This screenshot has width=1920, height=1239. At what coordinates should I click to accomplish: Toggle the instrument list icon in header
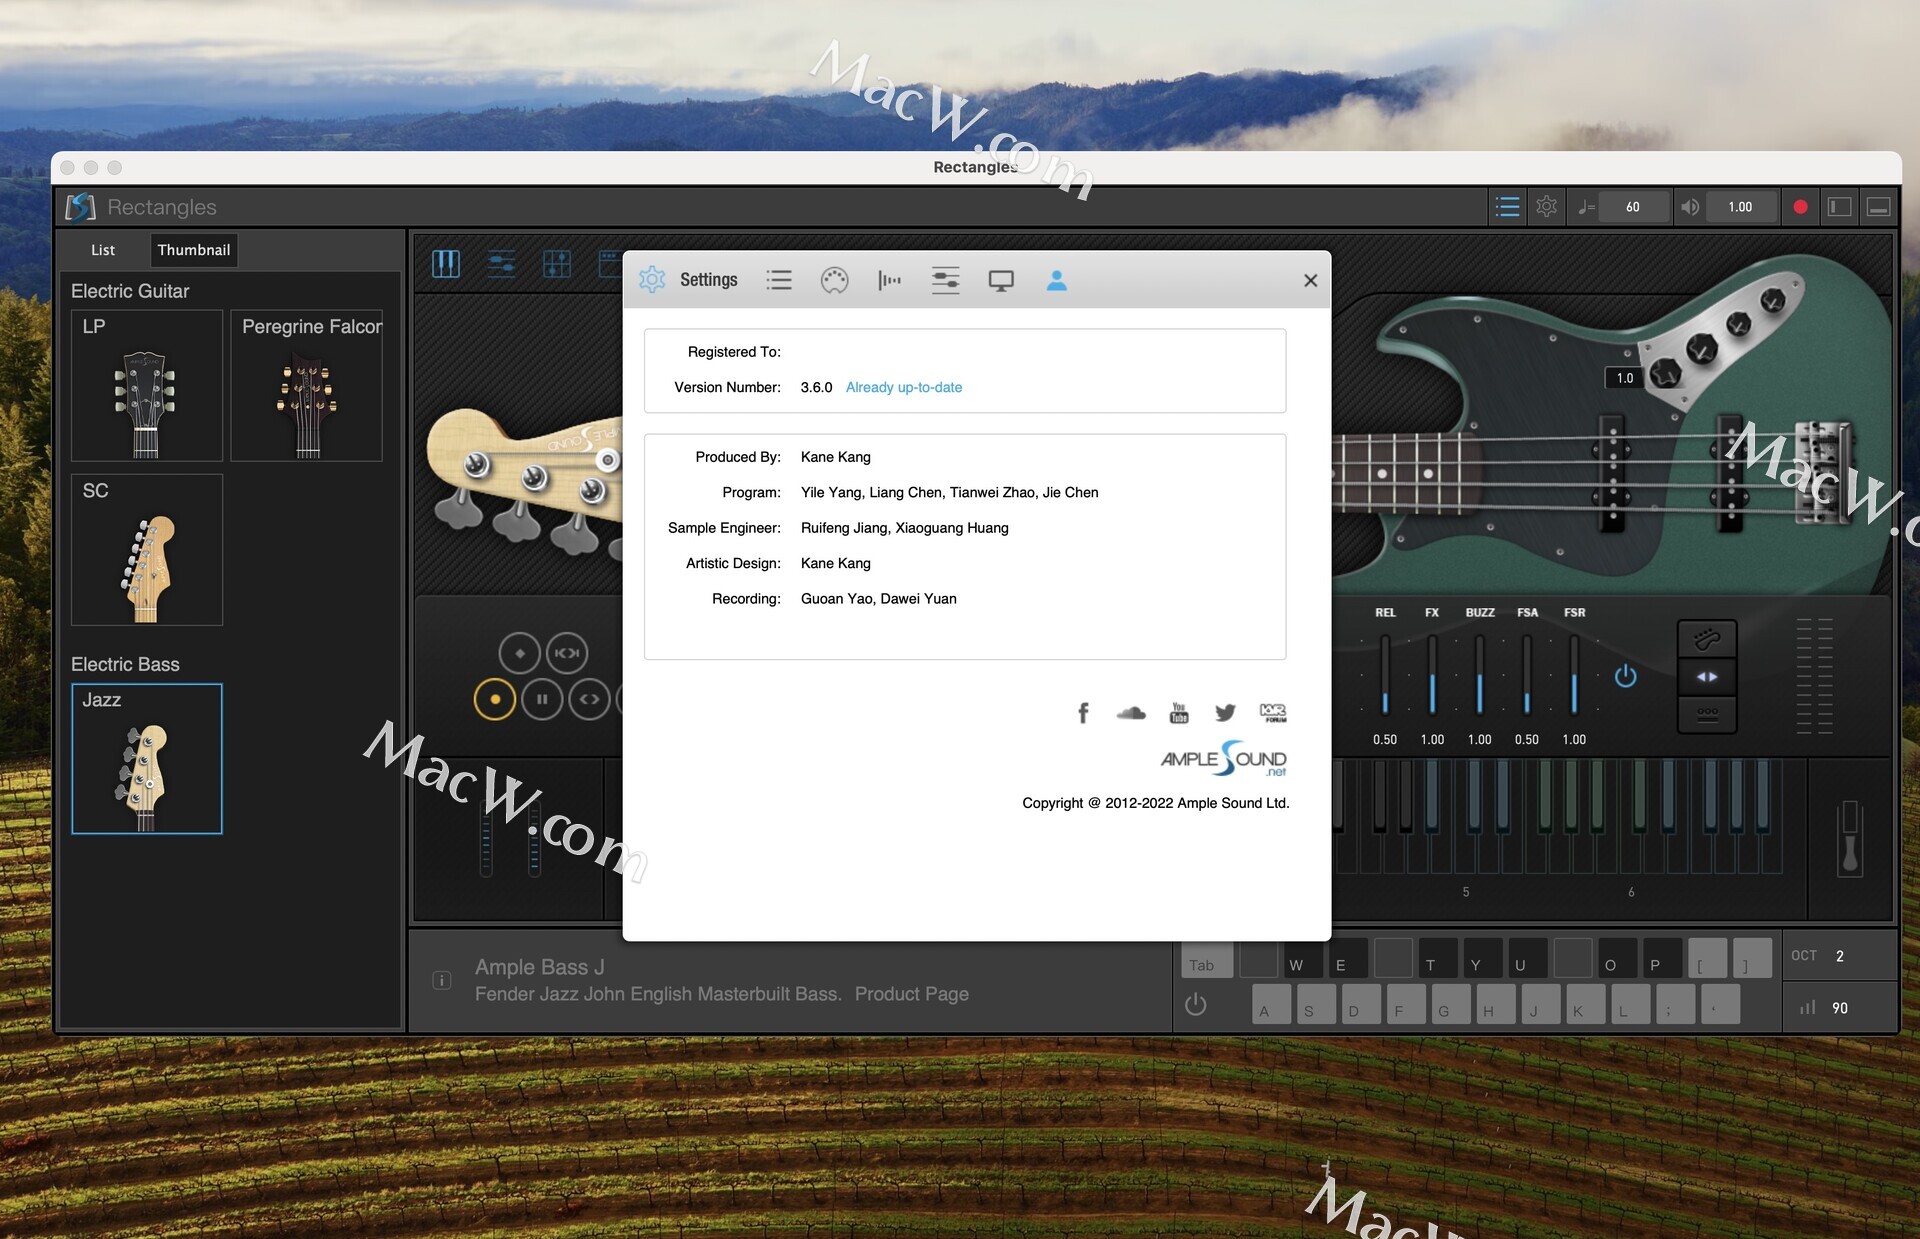coord(1507,207)
